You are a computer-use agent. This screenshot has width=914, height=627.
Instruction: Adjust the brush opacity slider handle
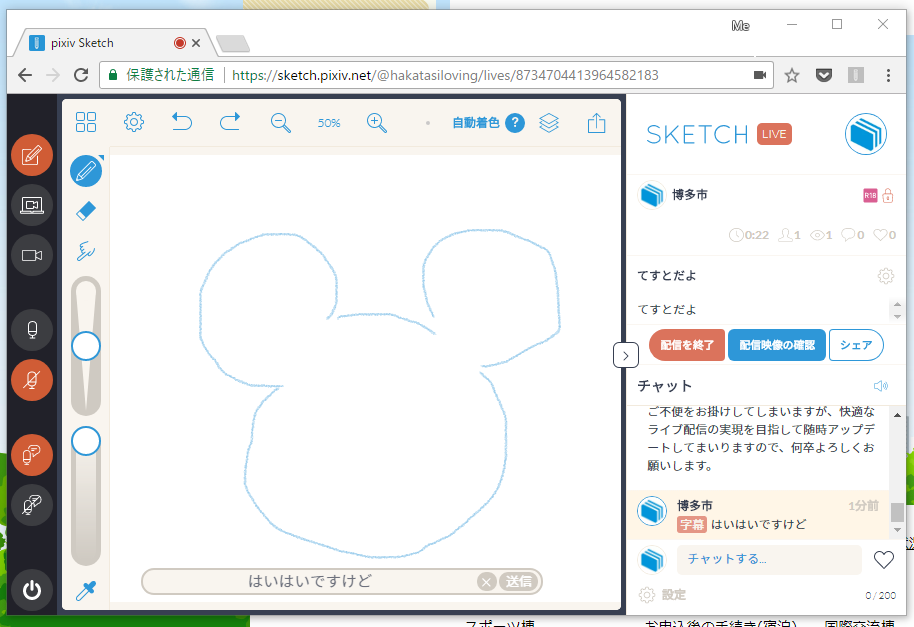click(86, 441)
